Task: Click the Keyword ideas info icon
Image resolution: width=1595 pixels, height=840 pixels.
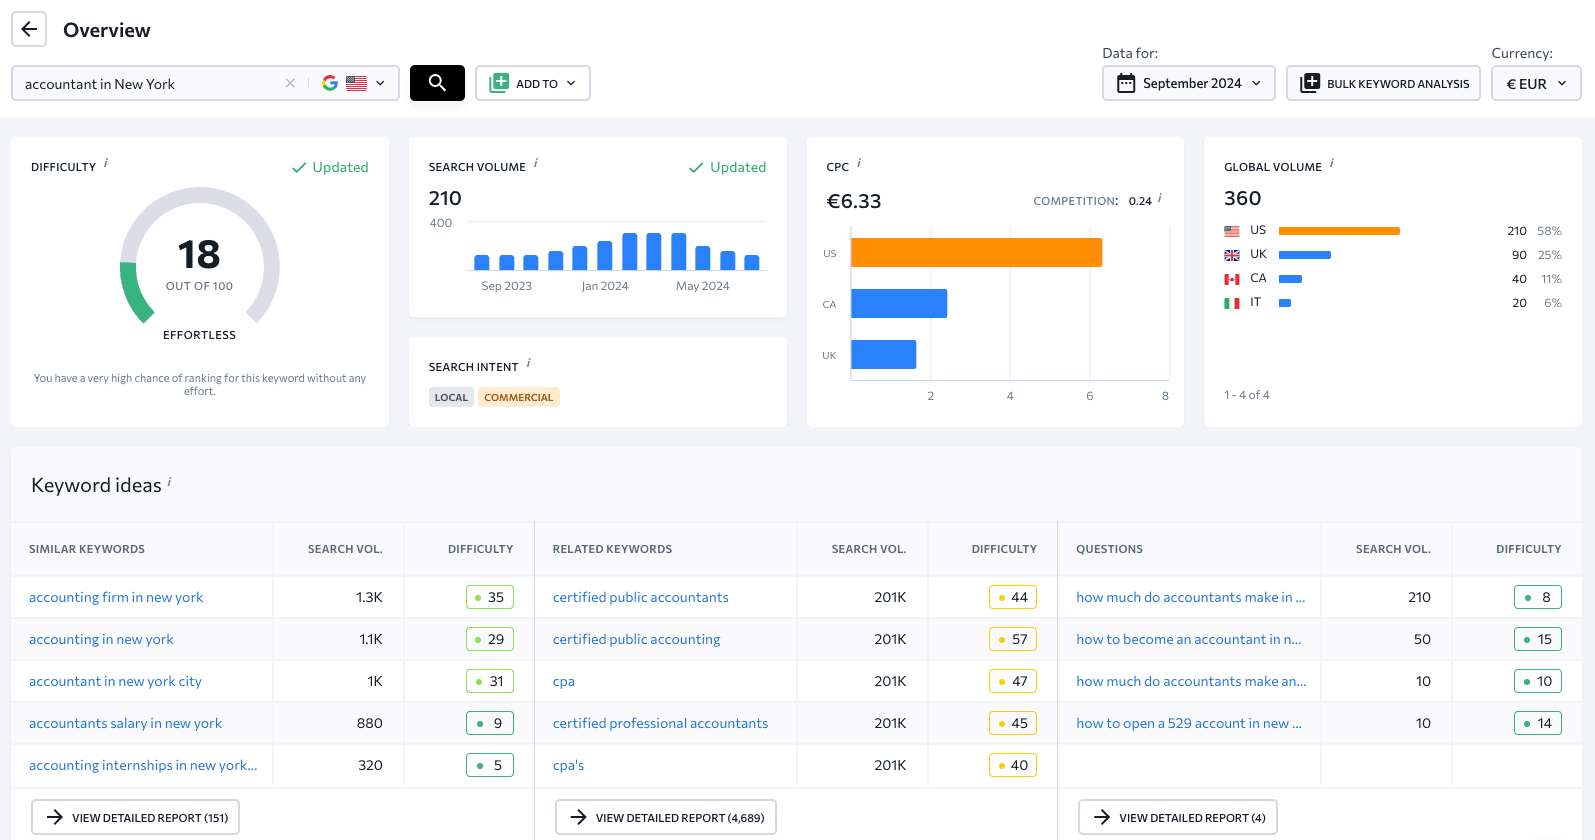Action: coord(170,481)
